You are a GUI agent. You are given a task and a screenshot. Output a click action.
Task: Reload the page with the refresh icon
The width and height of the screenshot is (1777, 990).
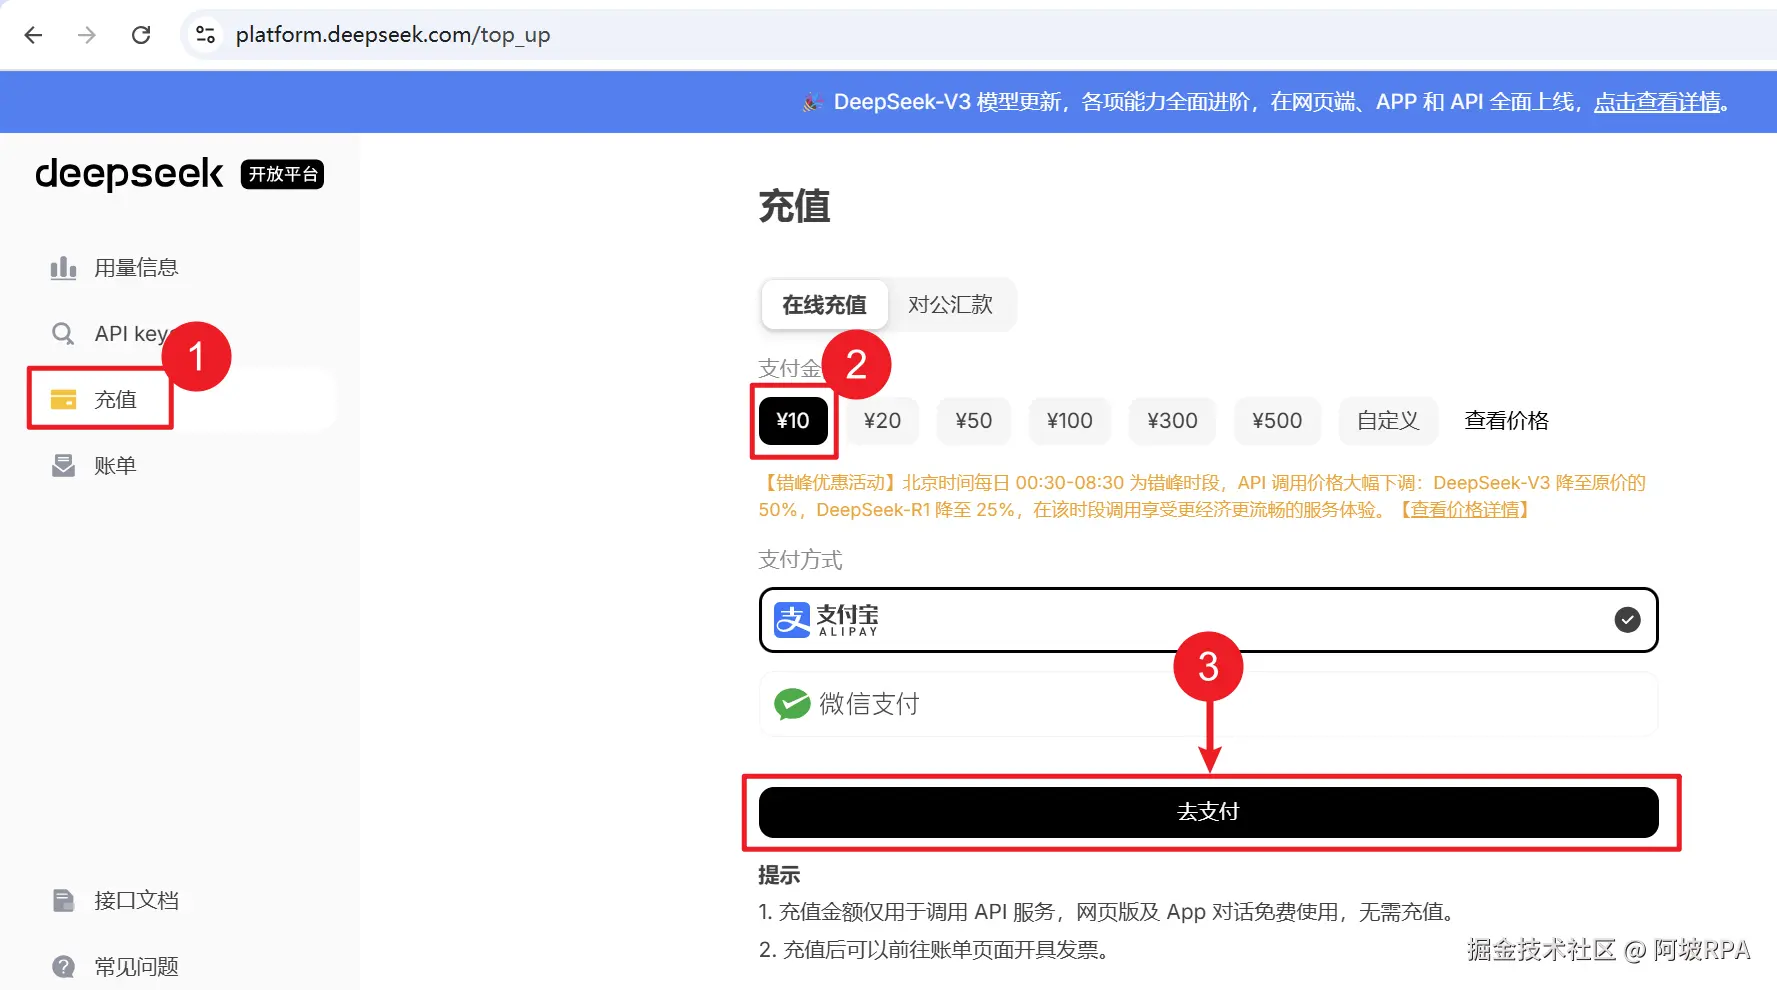coord(141,35)
